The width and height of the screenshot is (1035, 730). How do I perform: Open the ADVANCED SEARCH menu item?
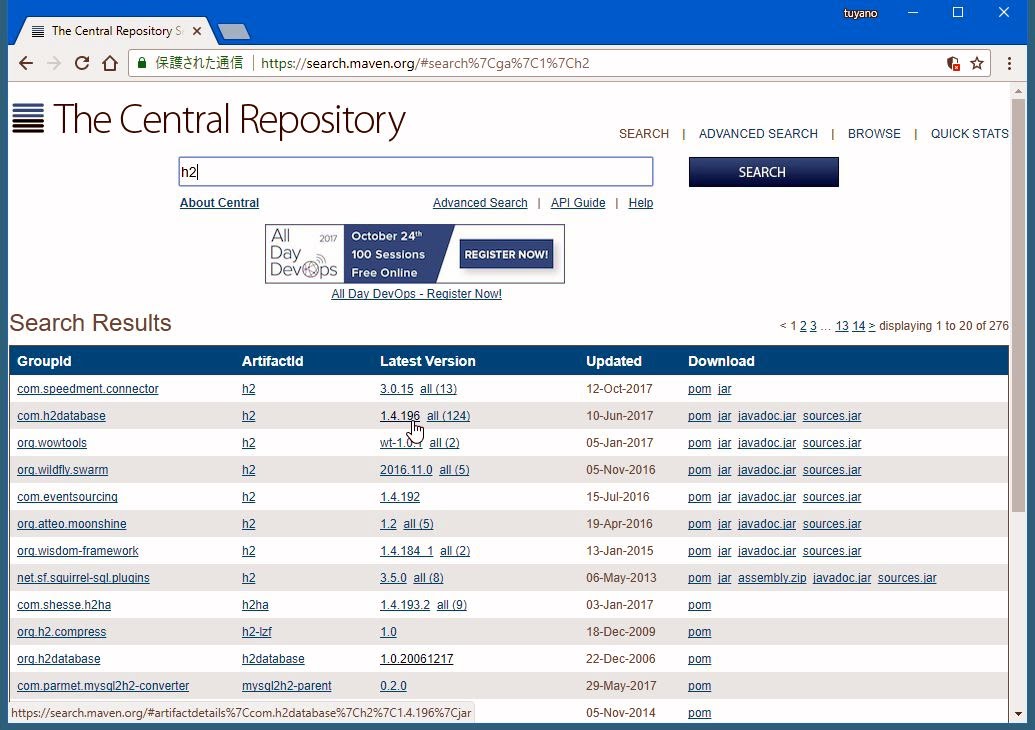pyautogui.click(x=758, y=134)
